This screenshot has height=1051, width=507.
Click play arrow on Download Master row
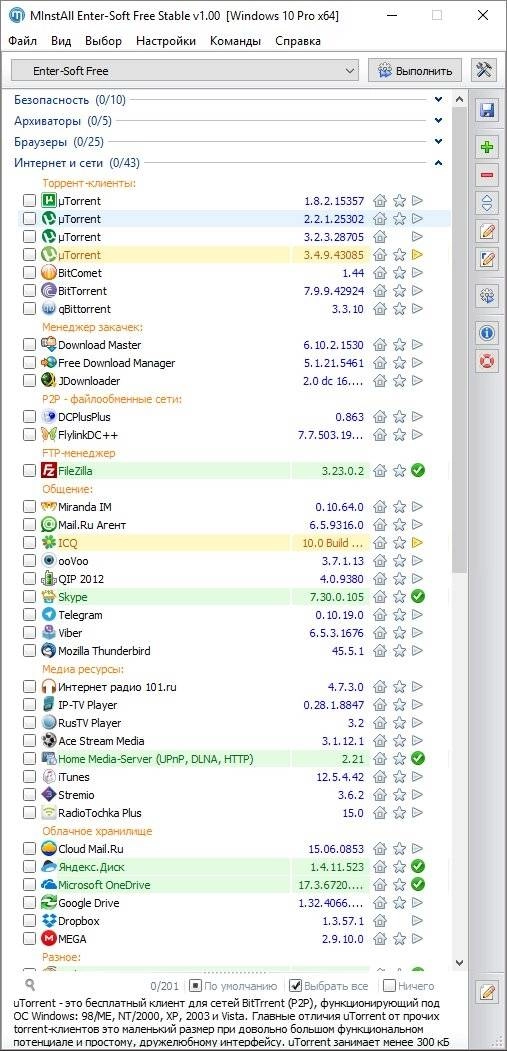tap(418, 345)
